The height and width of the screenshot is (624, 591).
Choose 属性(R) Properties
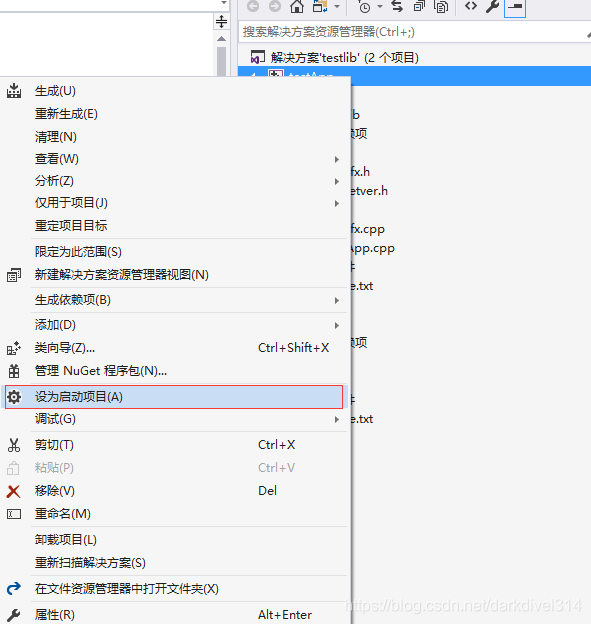pyautogui.click(x=175, y=615)
